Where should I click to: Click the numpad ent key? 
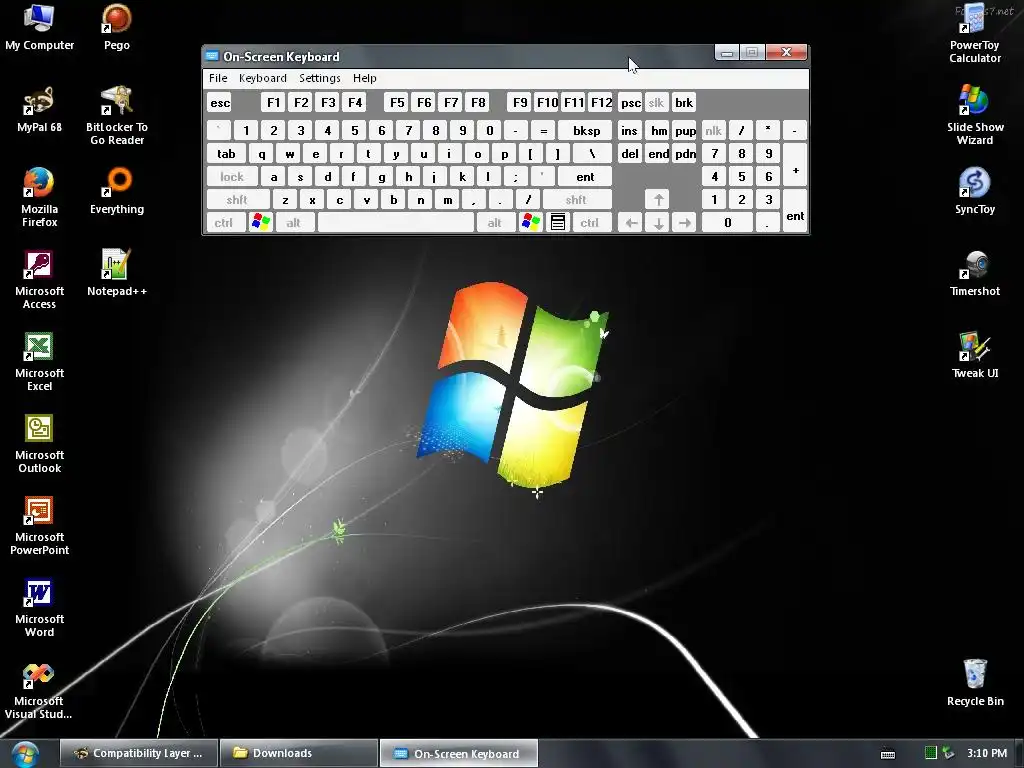(x=795, y=211)
